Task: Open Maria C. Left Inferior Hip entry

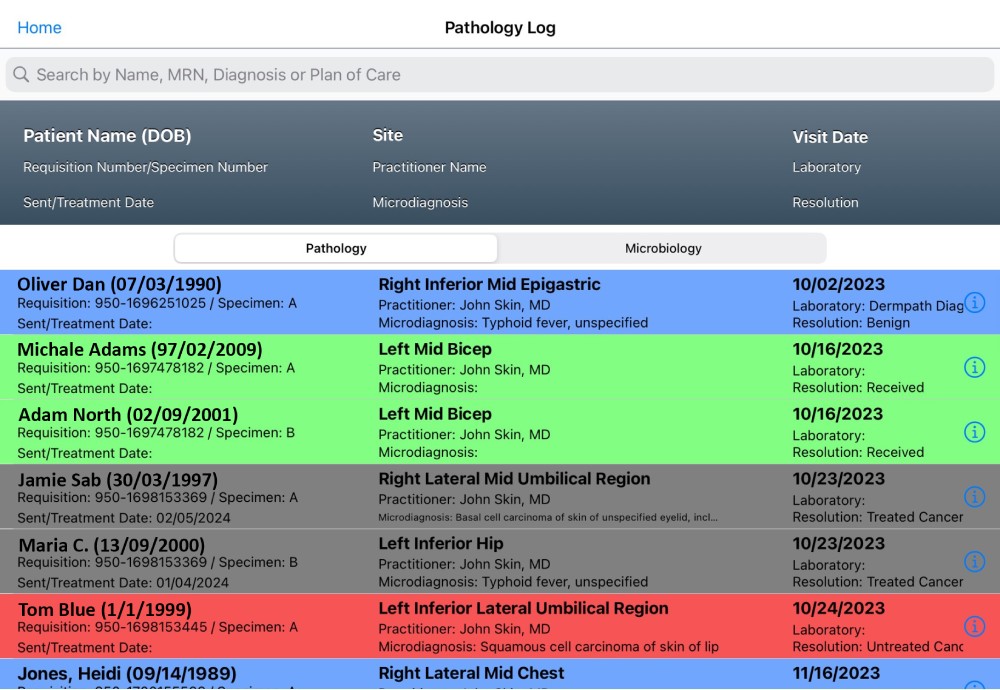Action: pyautogui.click(x=480, y=562)
